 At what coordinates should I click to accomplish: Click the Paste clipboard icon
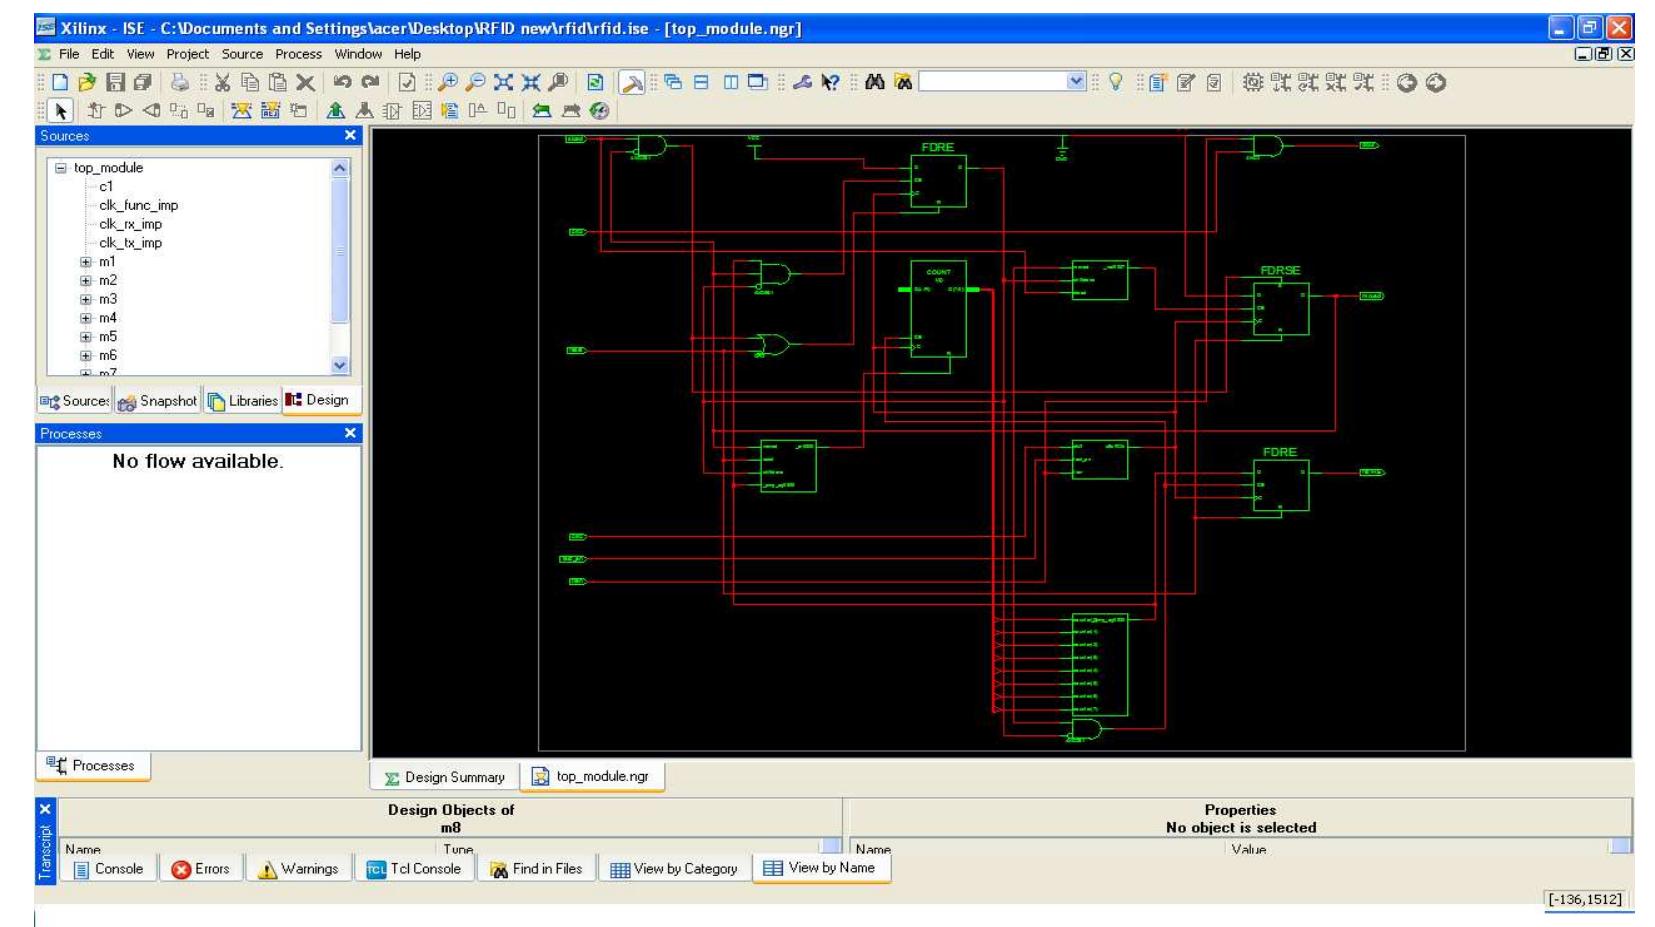pos(278,83)
